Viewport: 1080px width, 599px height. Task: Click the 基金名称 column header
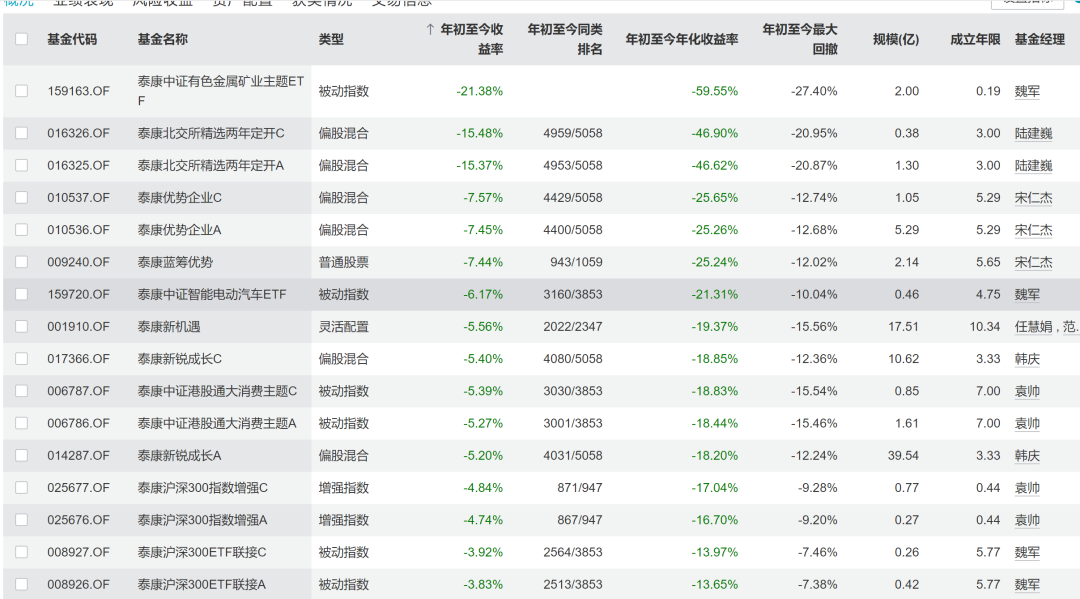click(163, 39)
